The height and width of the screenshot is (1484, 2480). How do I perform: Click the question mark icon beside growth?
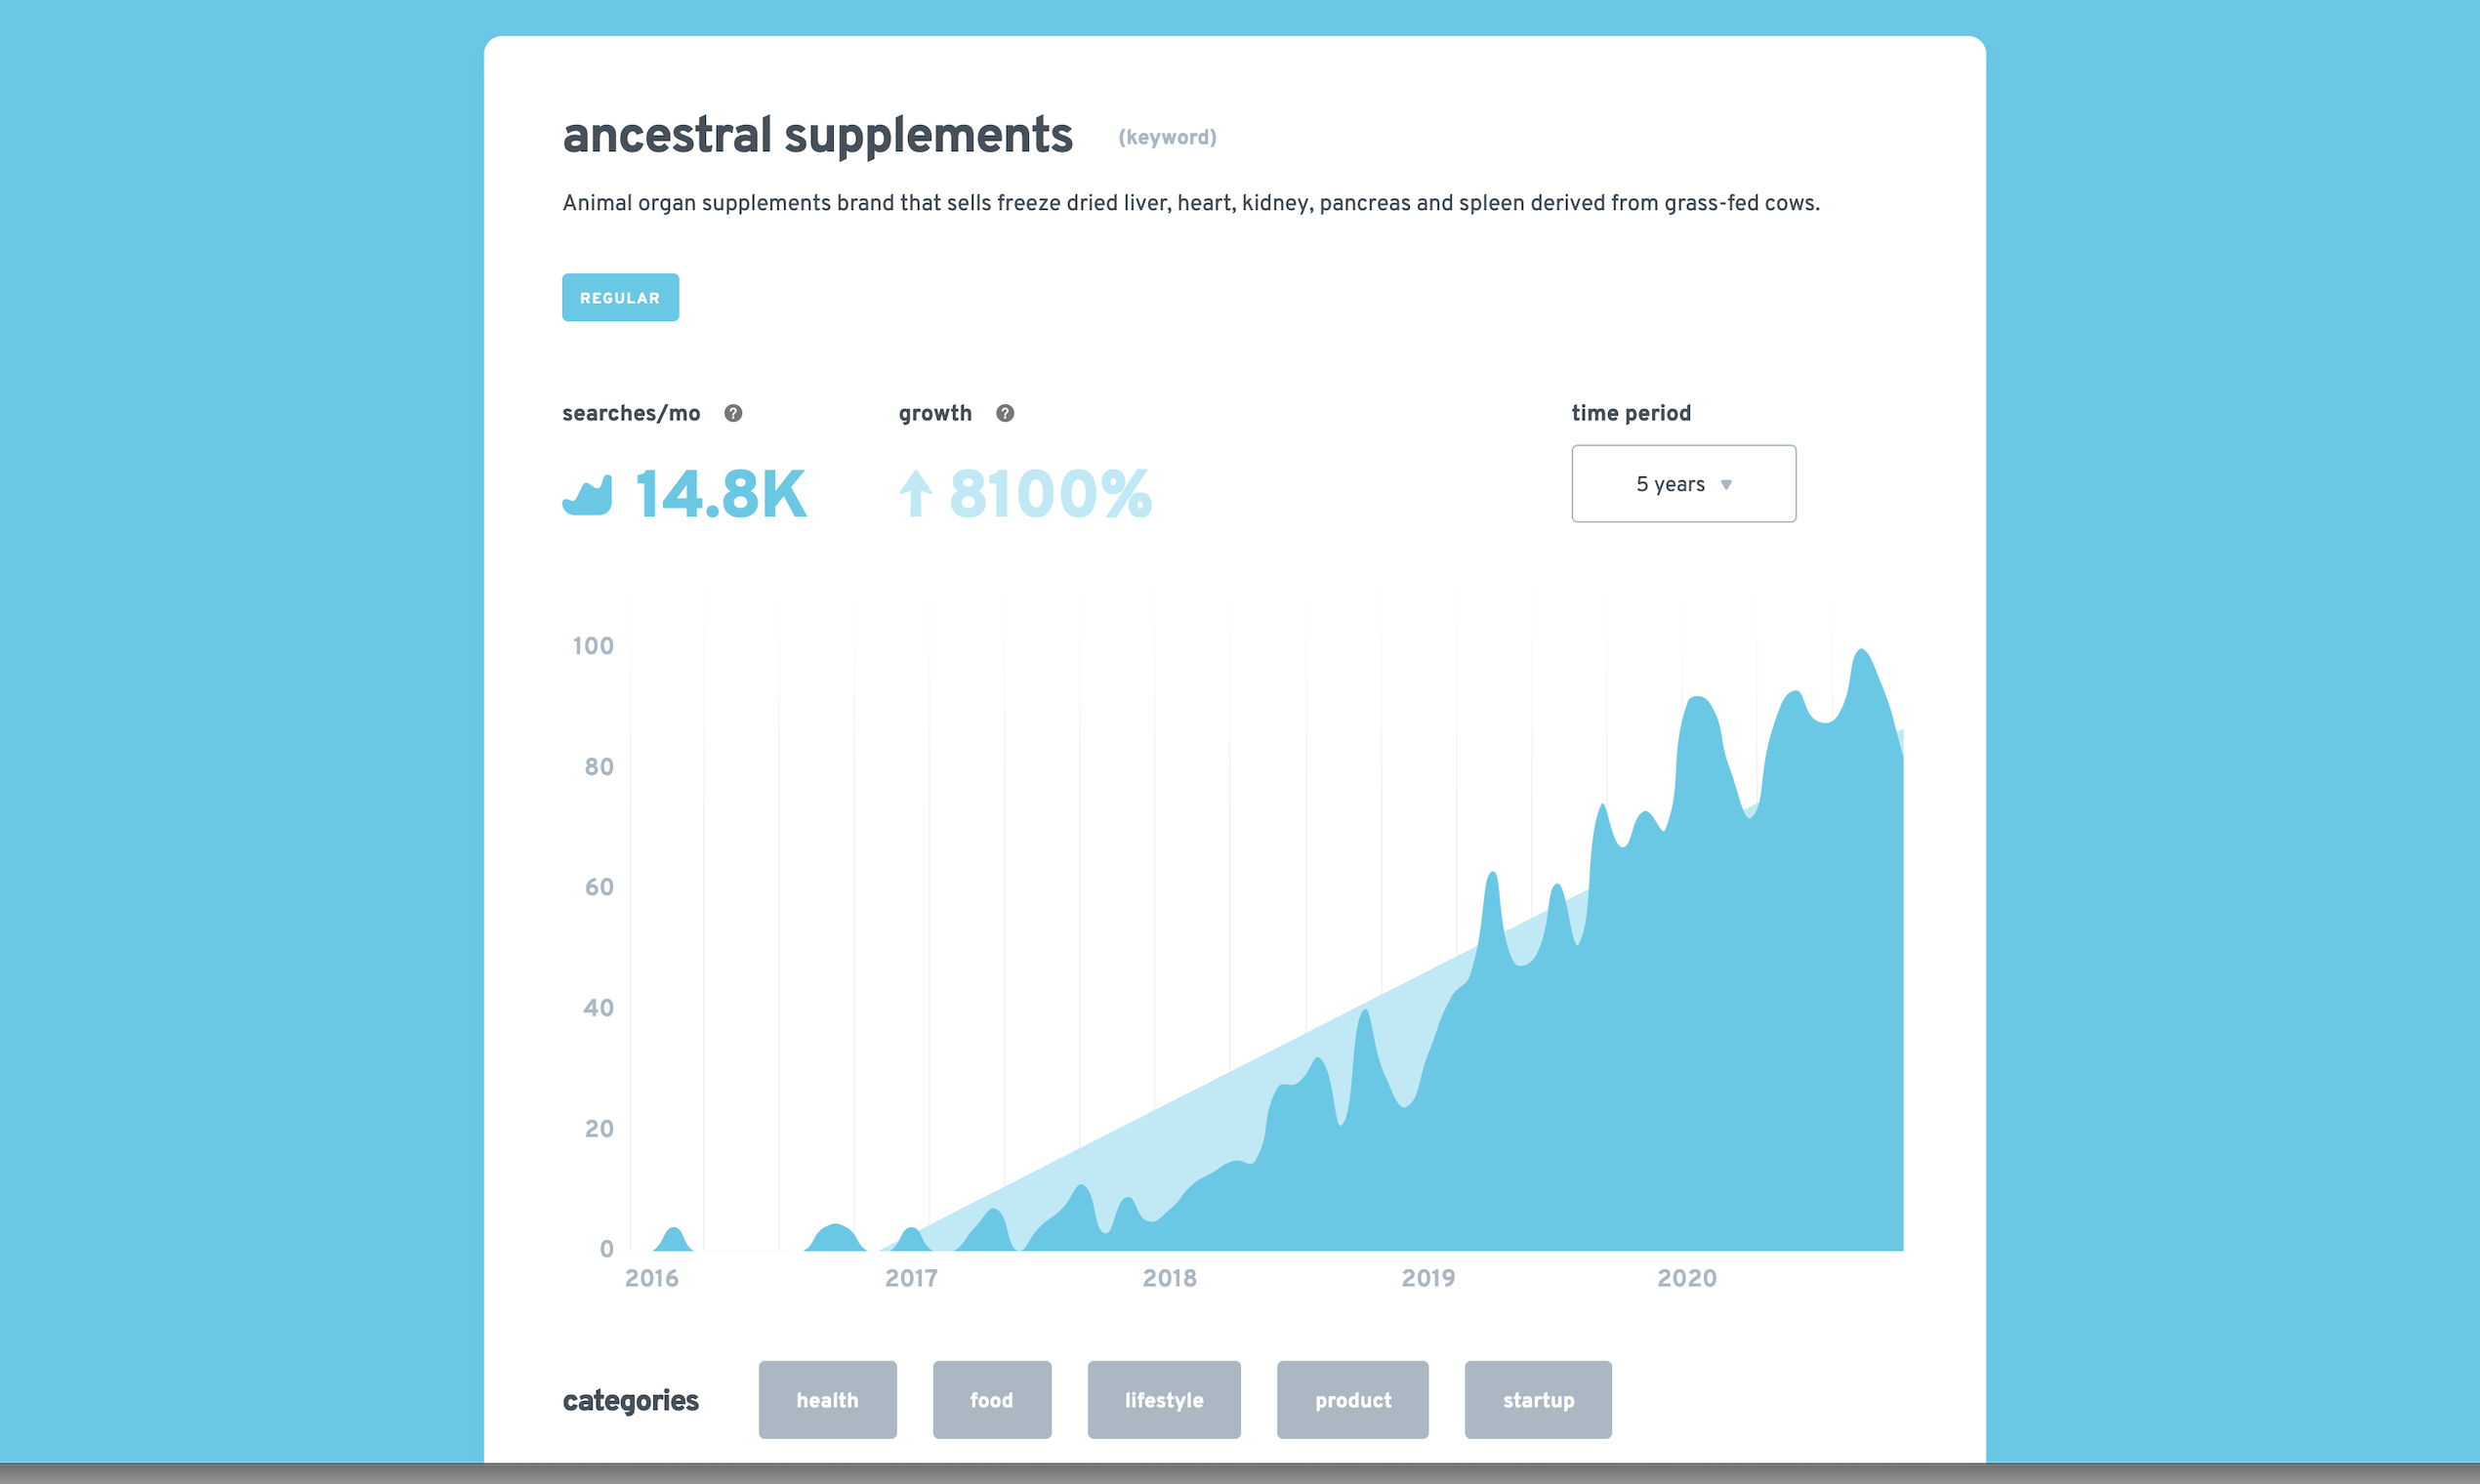coord(1004,412)
